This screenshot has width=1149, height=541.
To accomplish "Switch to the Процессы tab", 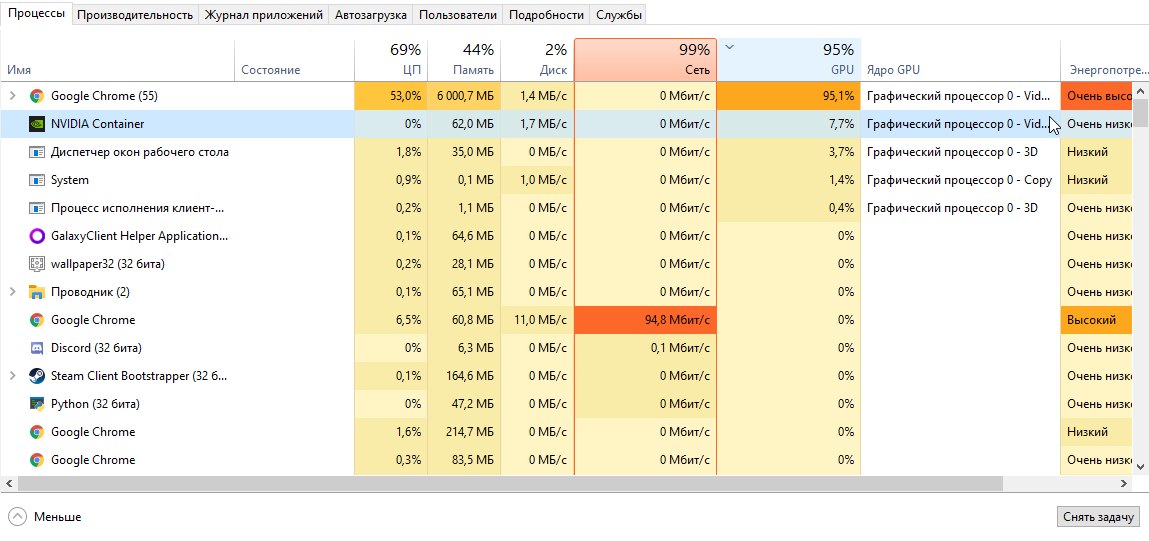I will (36, 14).
